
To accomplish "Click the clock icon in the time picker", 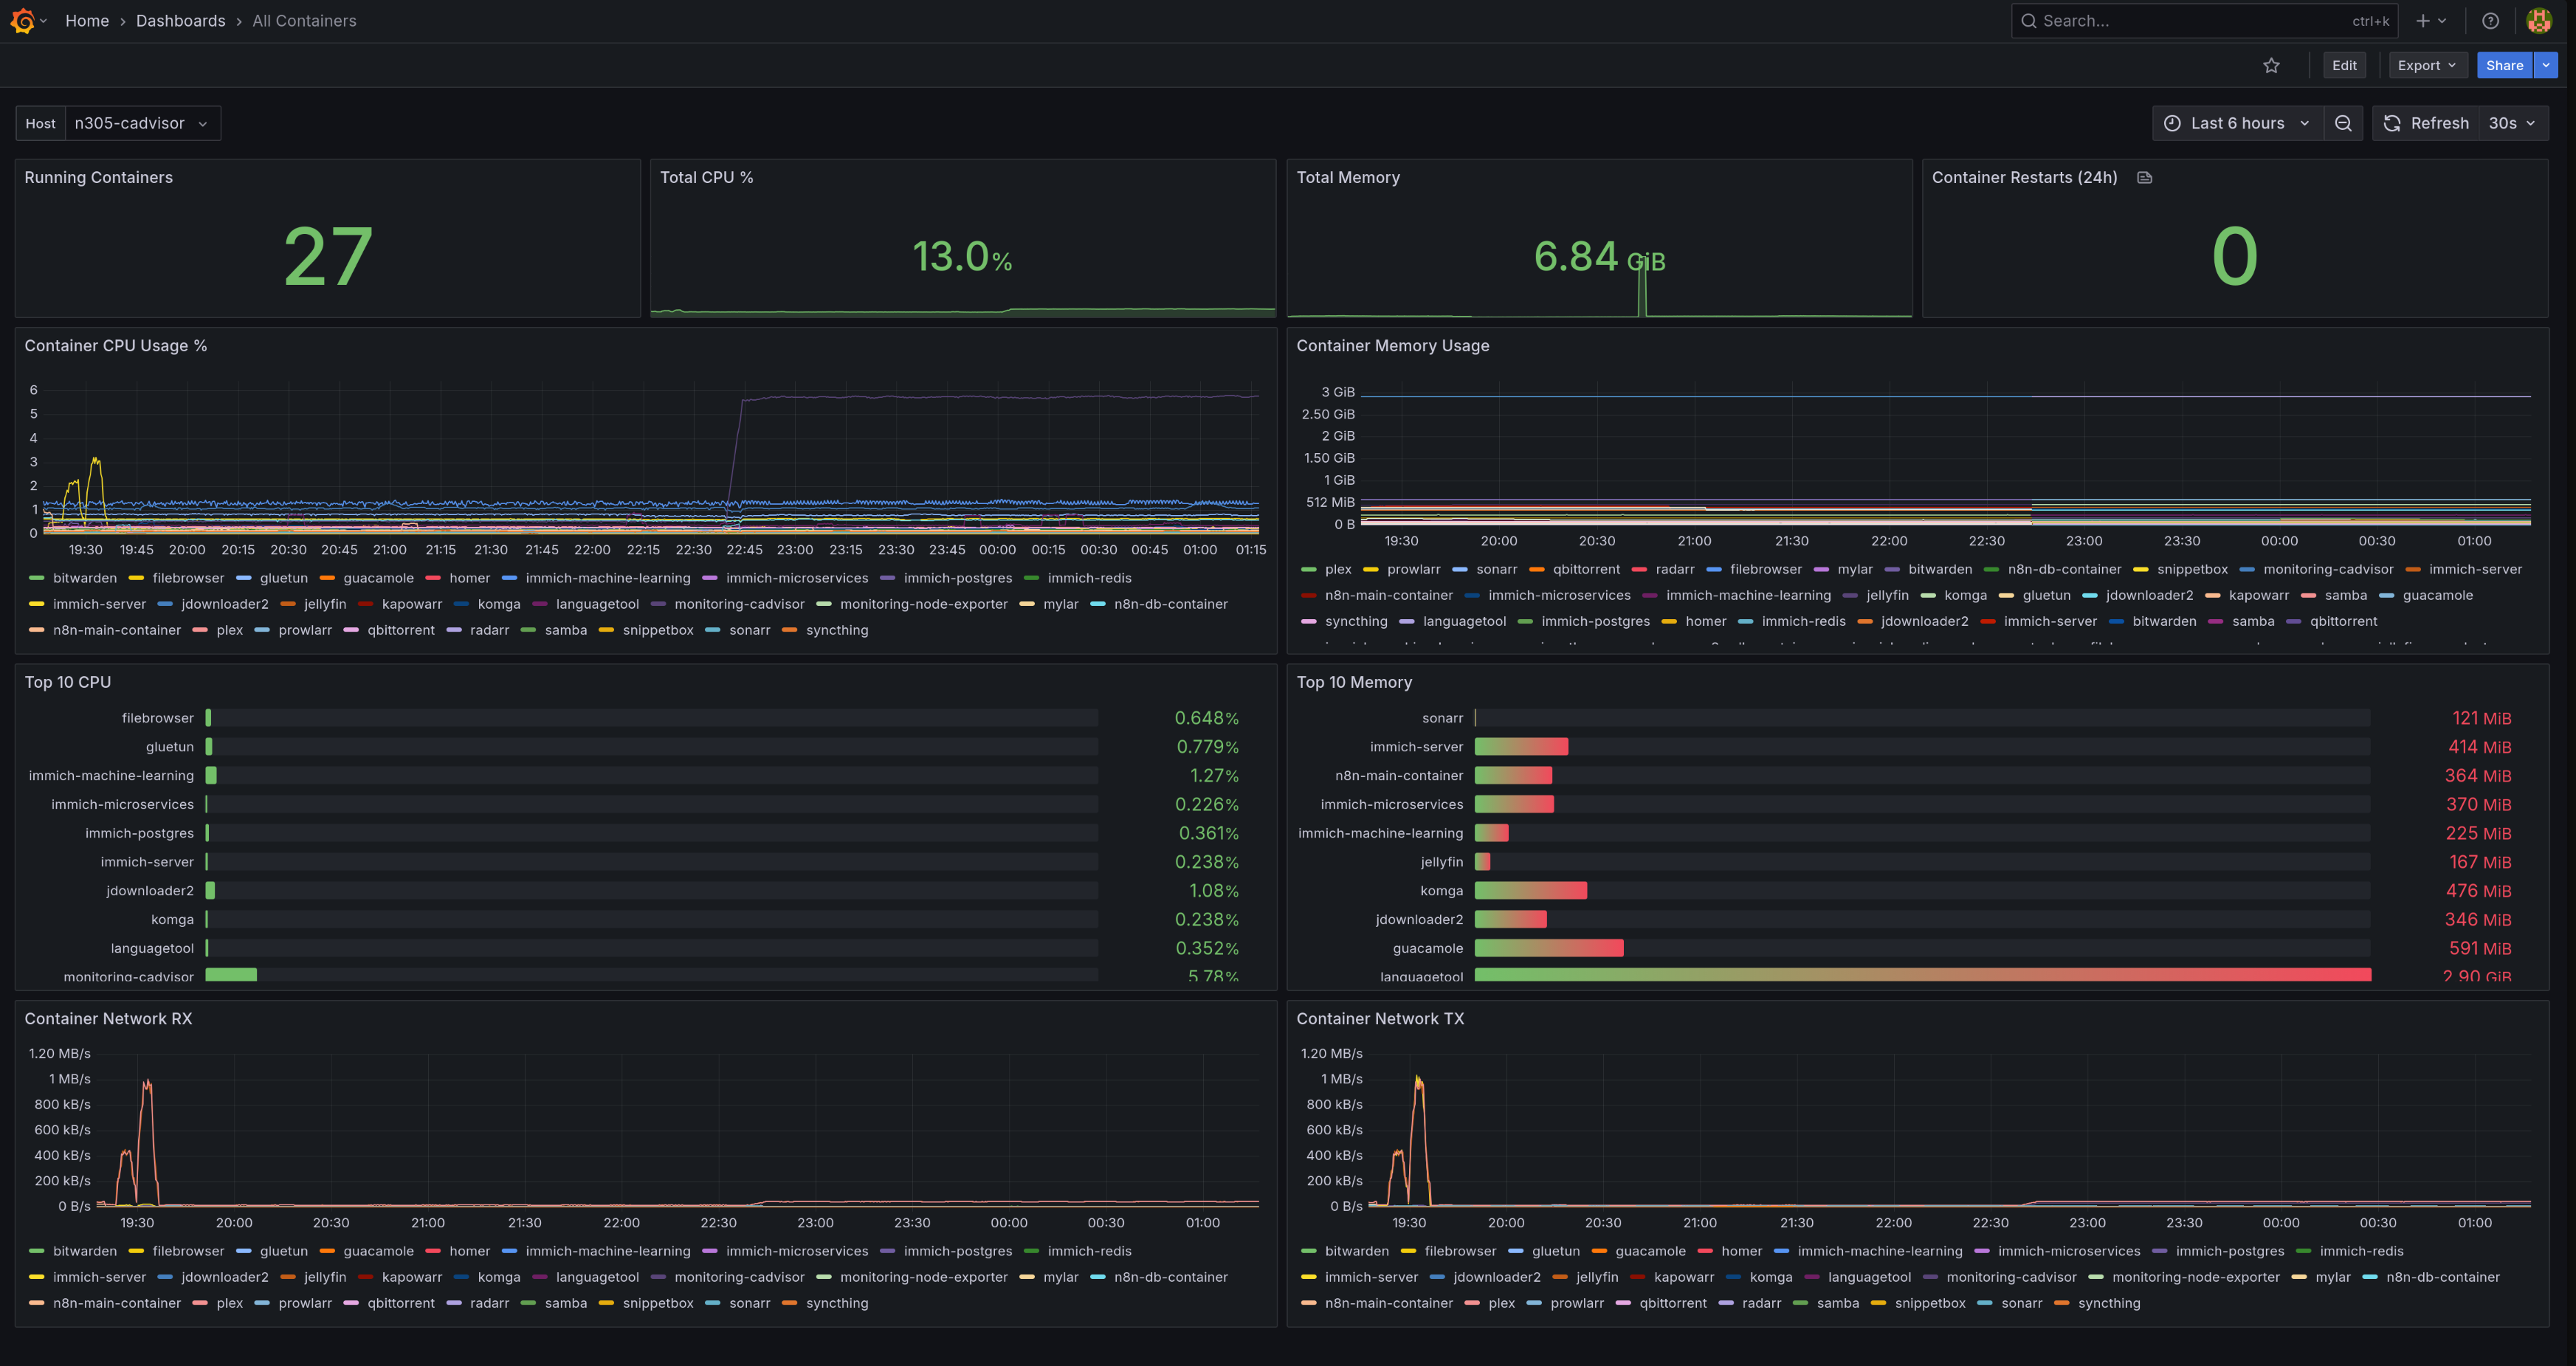I will click(x=2171, y=123).
